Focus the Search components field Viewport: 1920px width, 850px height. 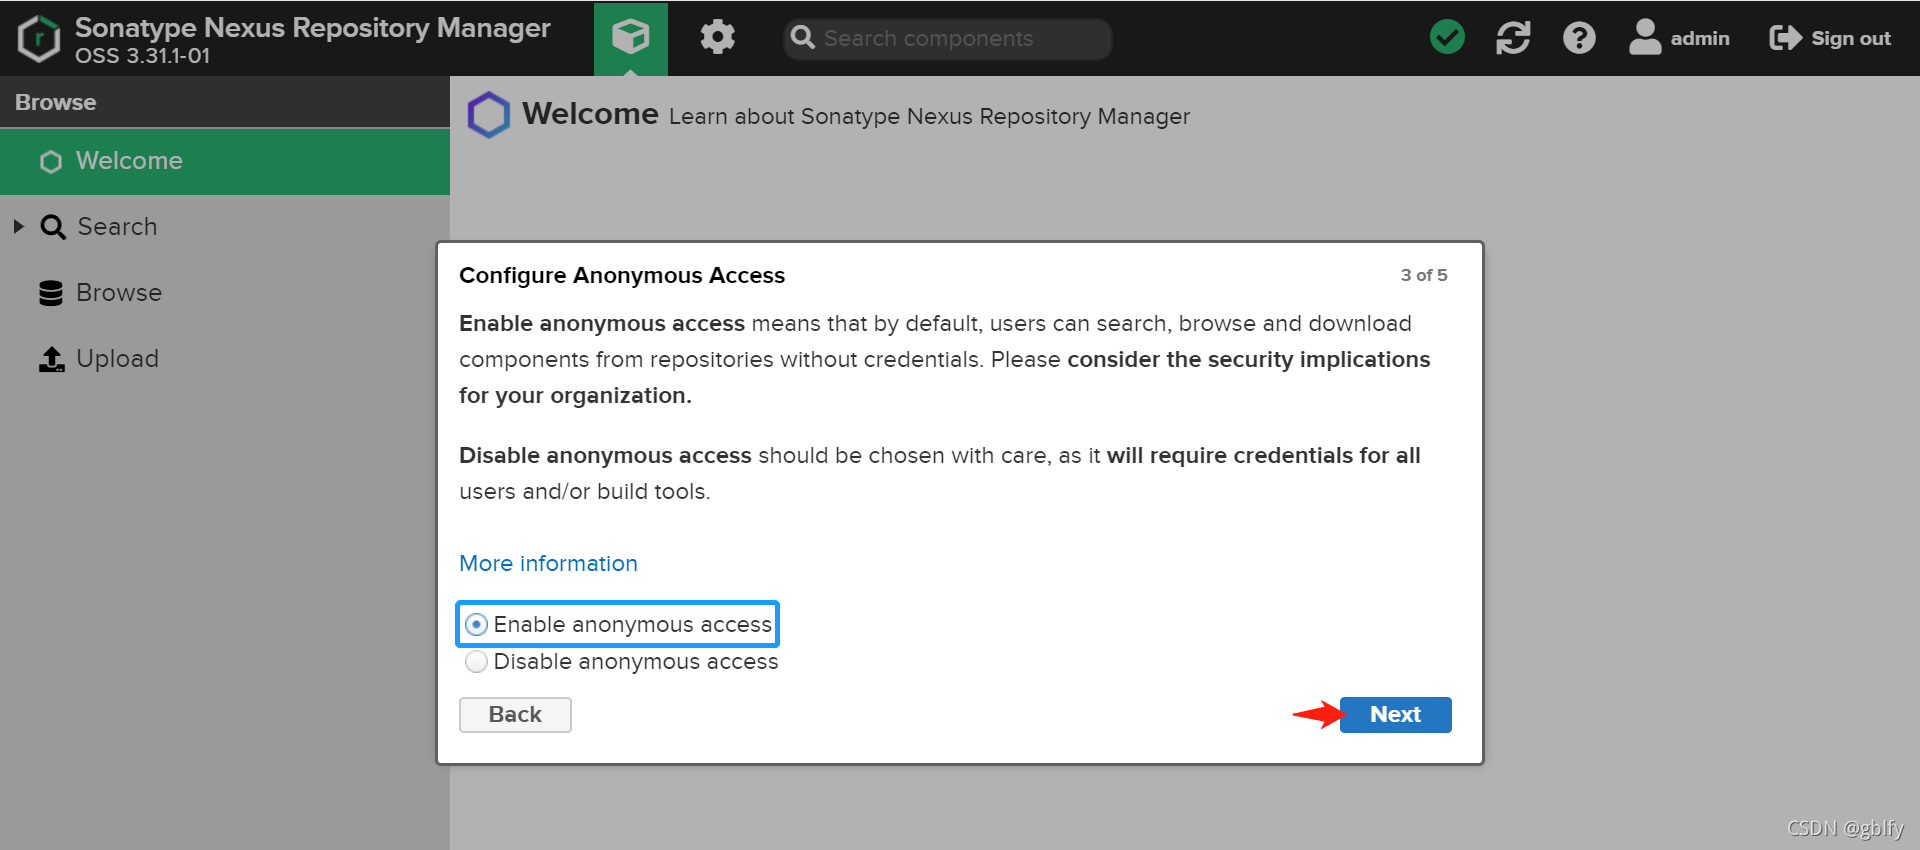click(947, 38)
